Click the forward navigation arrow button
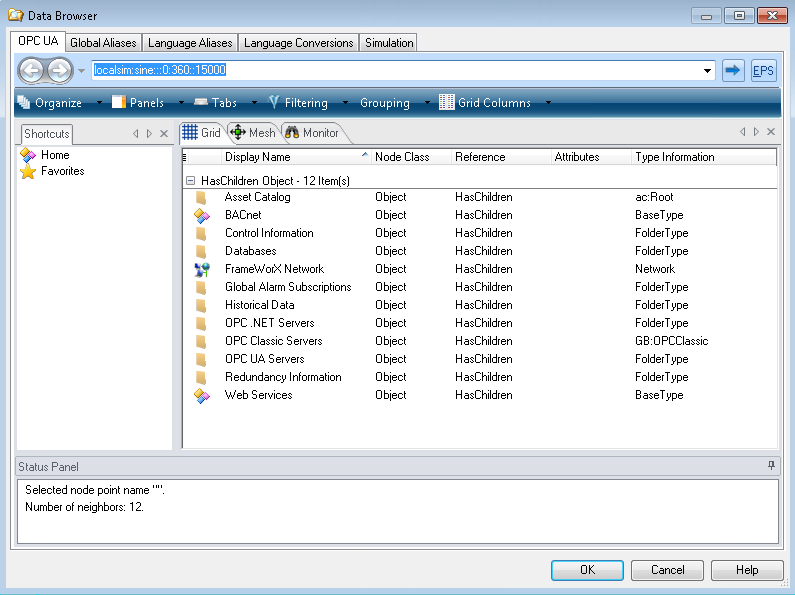Screen dimensions: 795x595 pos(60,71)
